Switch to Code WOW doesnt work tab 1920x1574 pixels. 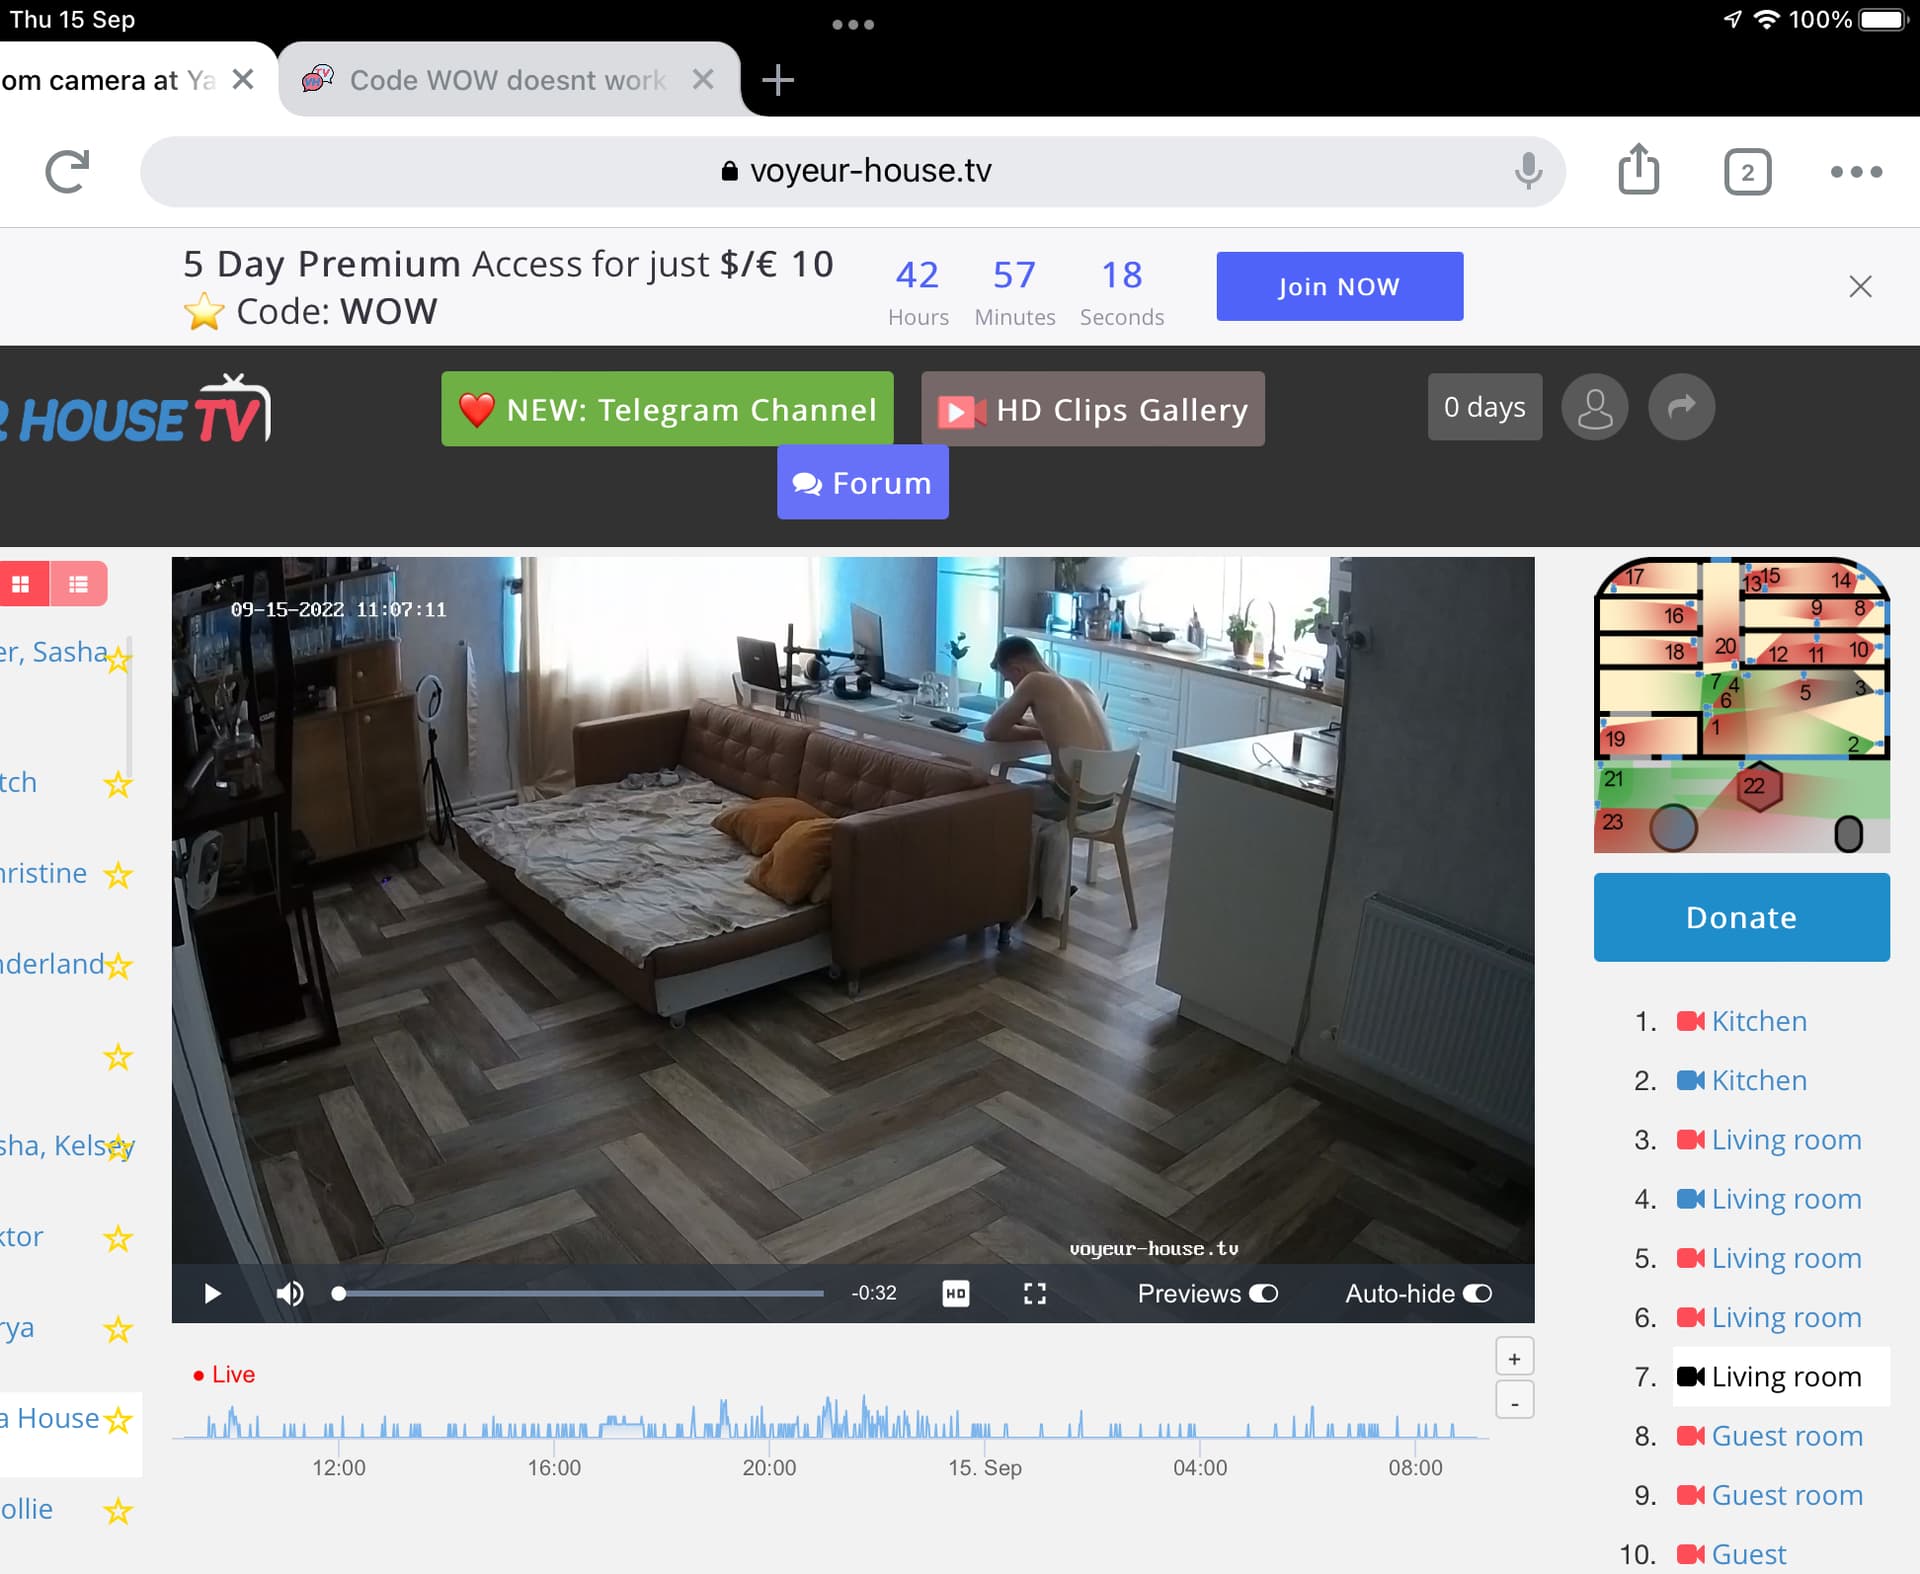pyautogui.click(x=506, y=80)
